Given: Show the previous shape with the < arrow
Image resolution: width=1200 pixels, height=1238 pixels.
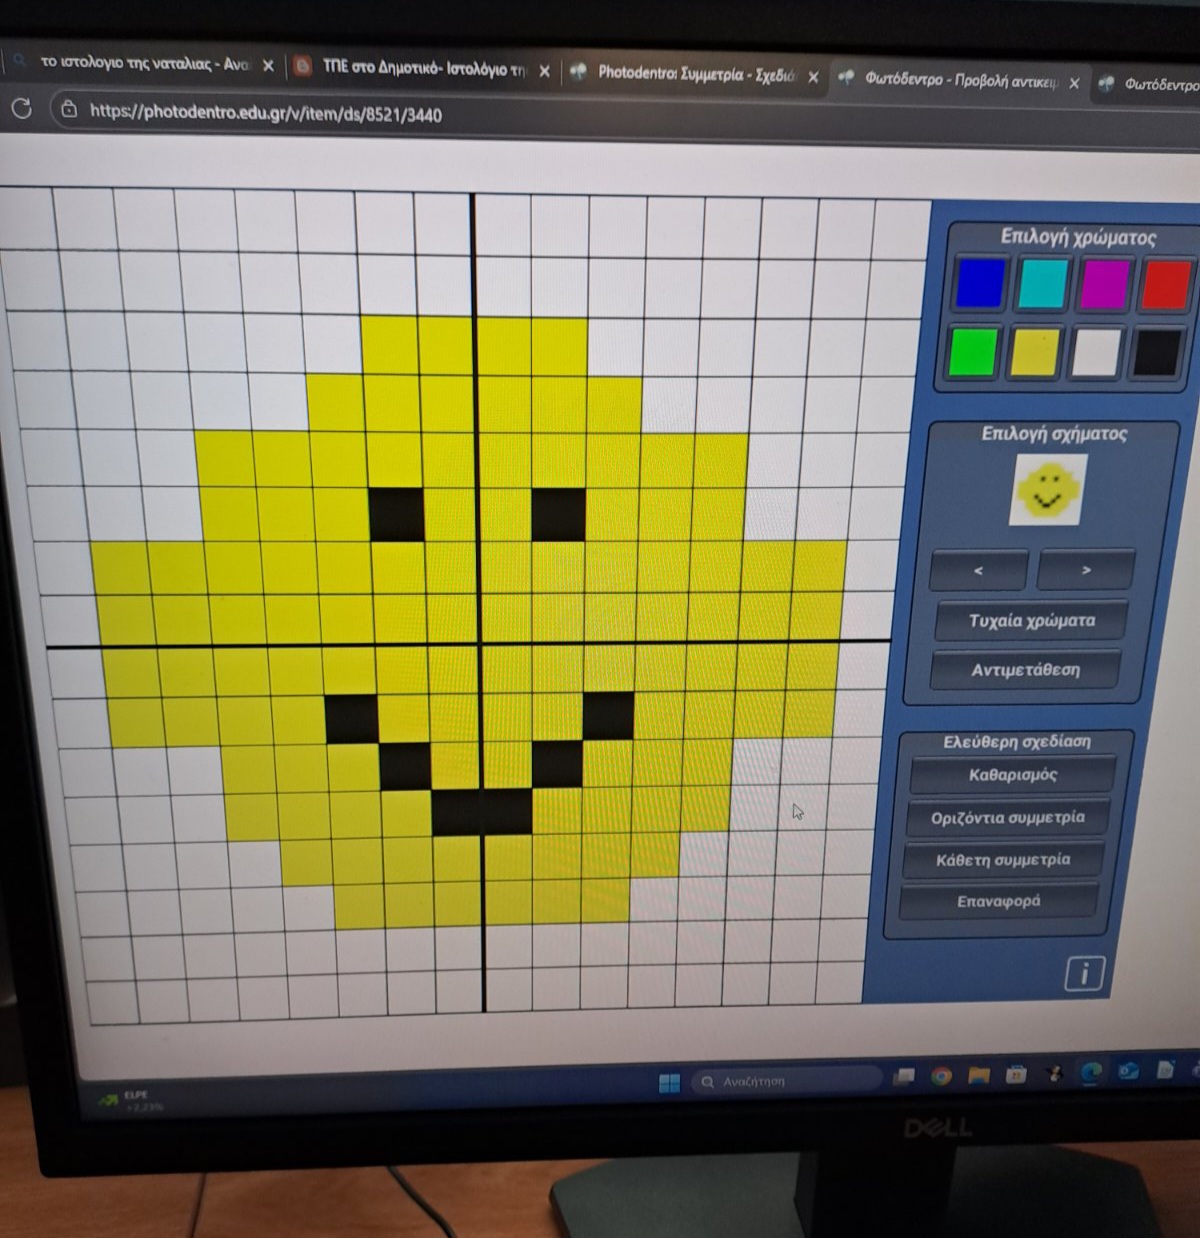Looking at the screenshot, I should pos(978,570).
